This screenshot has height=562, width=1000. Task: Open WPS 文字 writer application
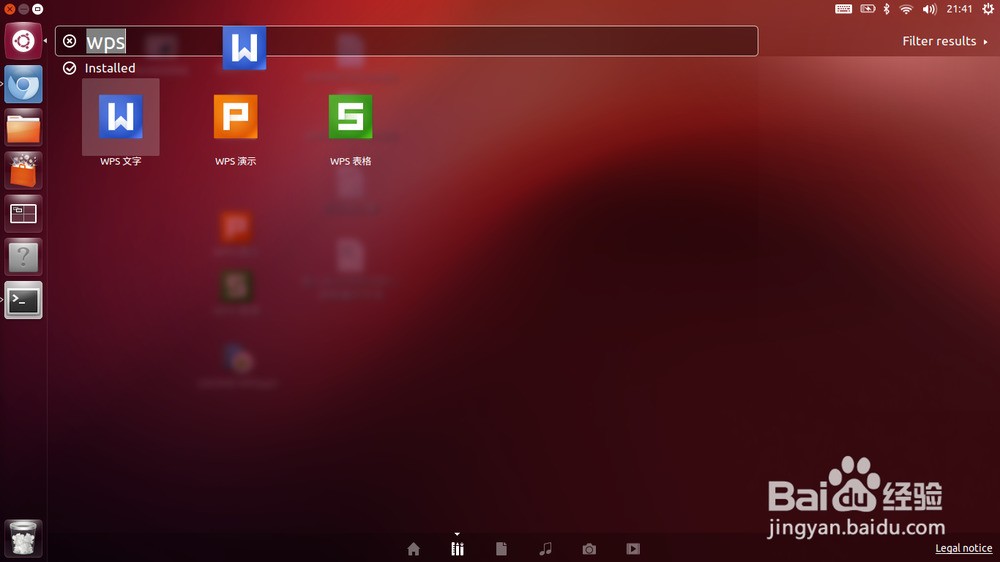tap(120, 118)
